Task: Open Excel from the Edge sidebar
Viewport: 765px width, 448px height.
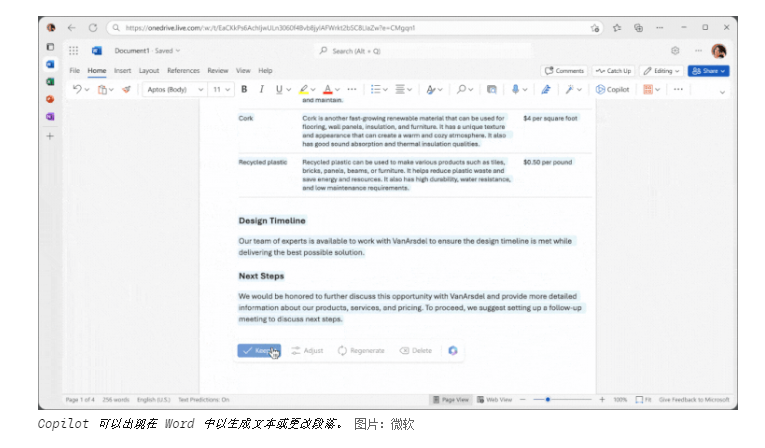Action: click(x=50, y=81)
